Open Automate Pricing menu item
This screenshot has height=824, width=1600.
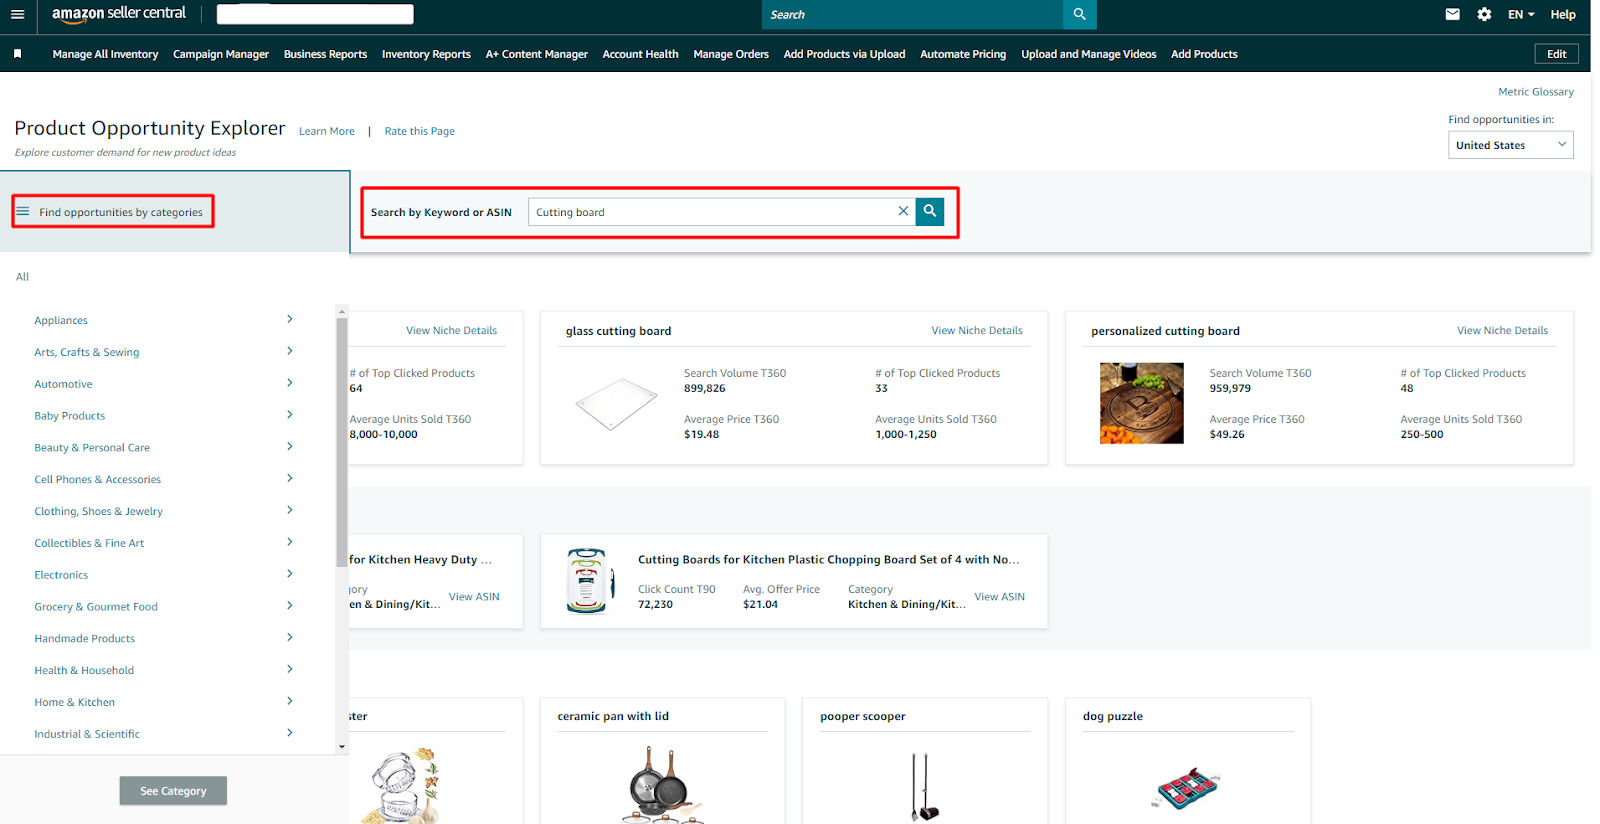pyautogui.click(x=963, y=54)
